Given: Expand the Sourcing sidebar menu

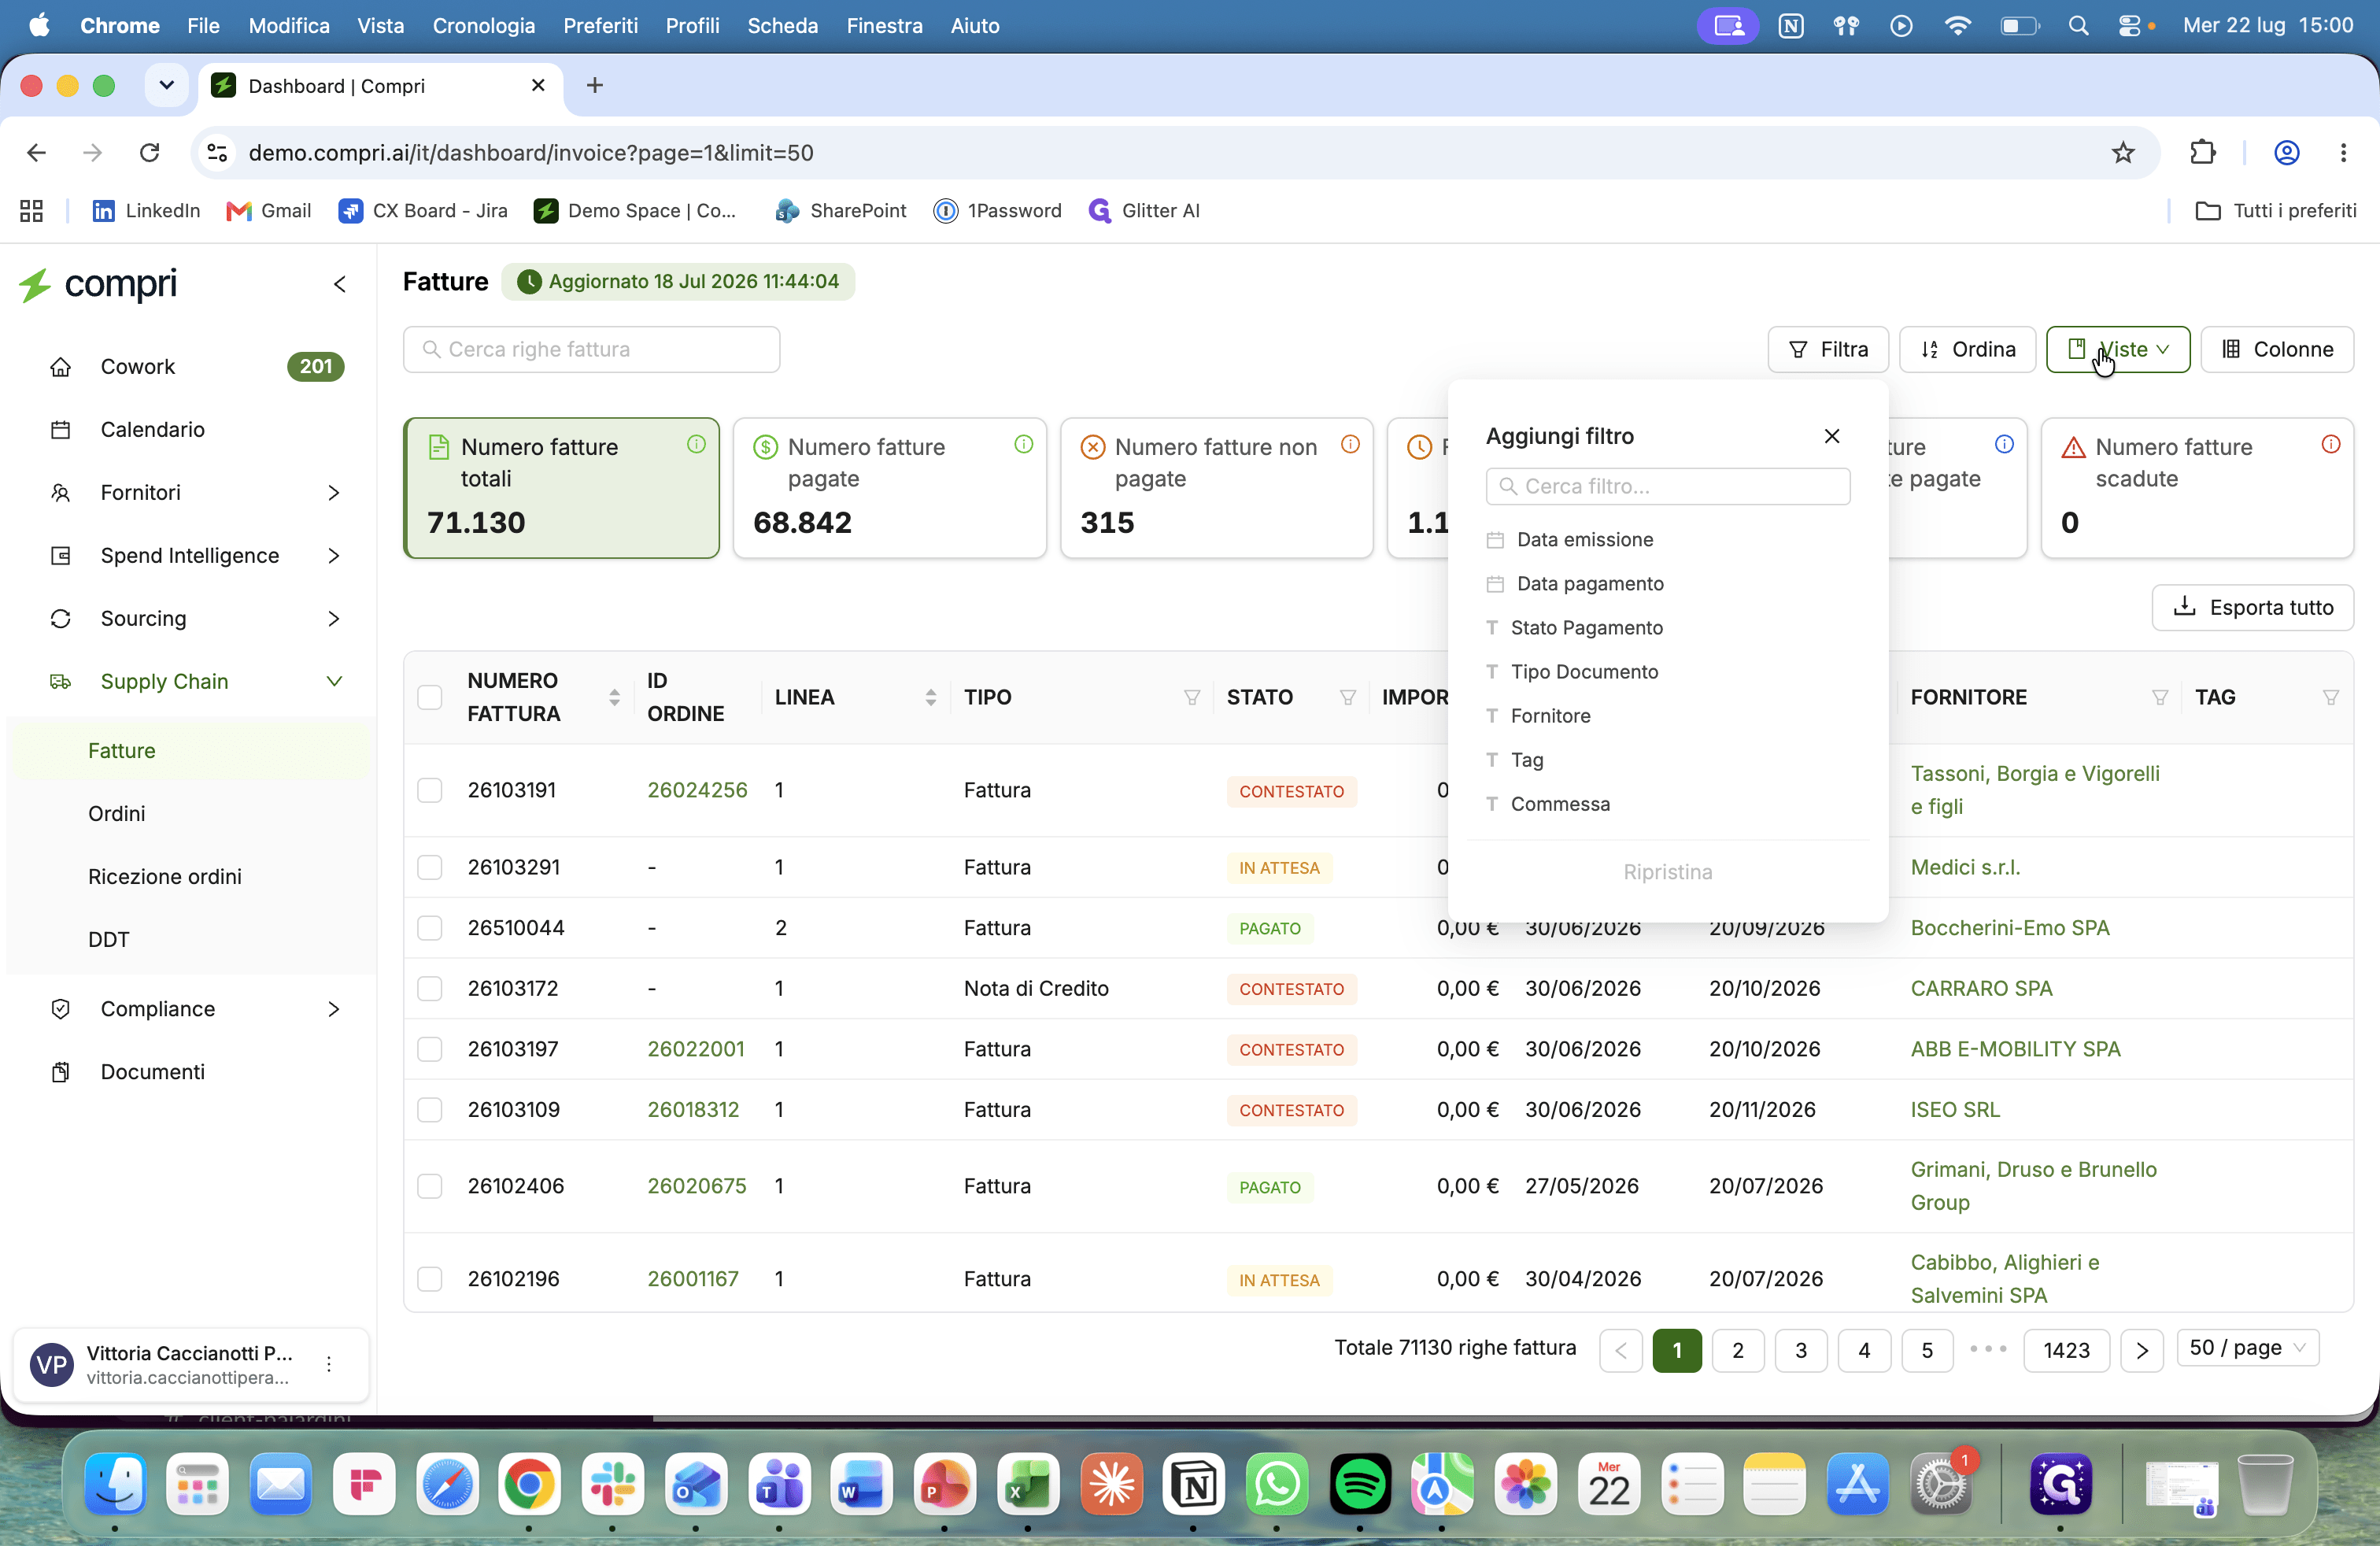Looking at the screenshot, I should click(x=333, y=618).
